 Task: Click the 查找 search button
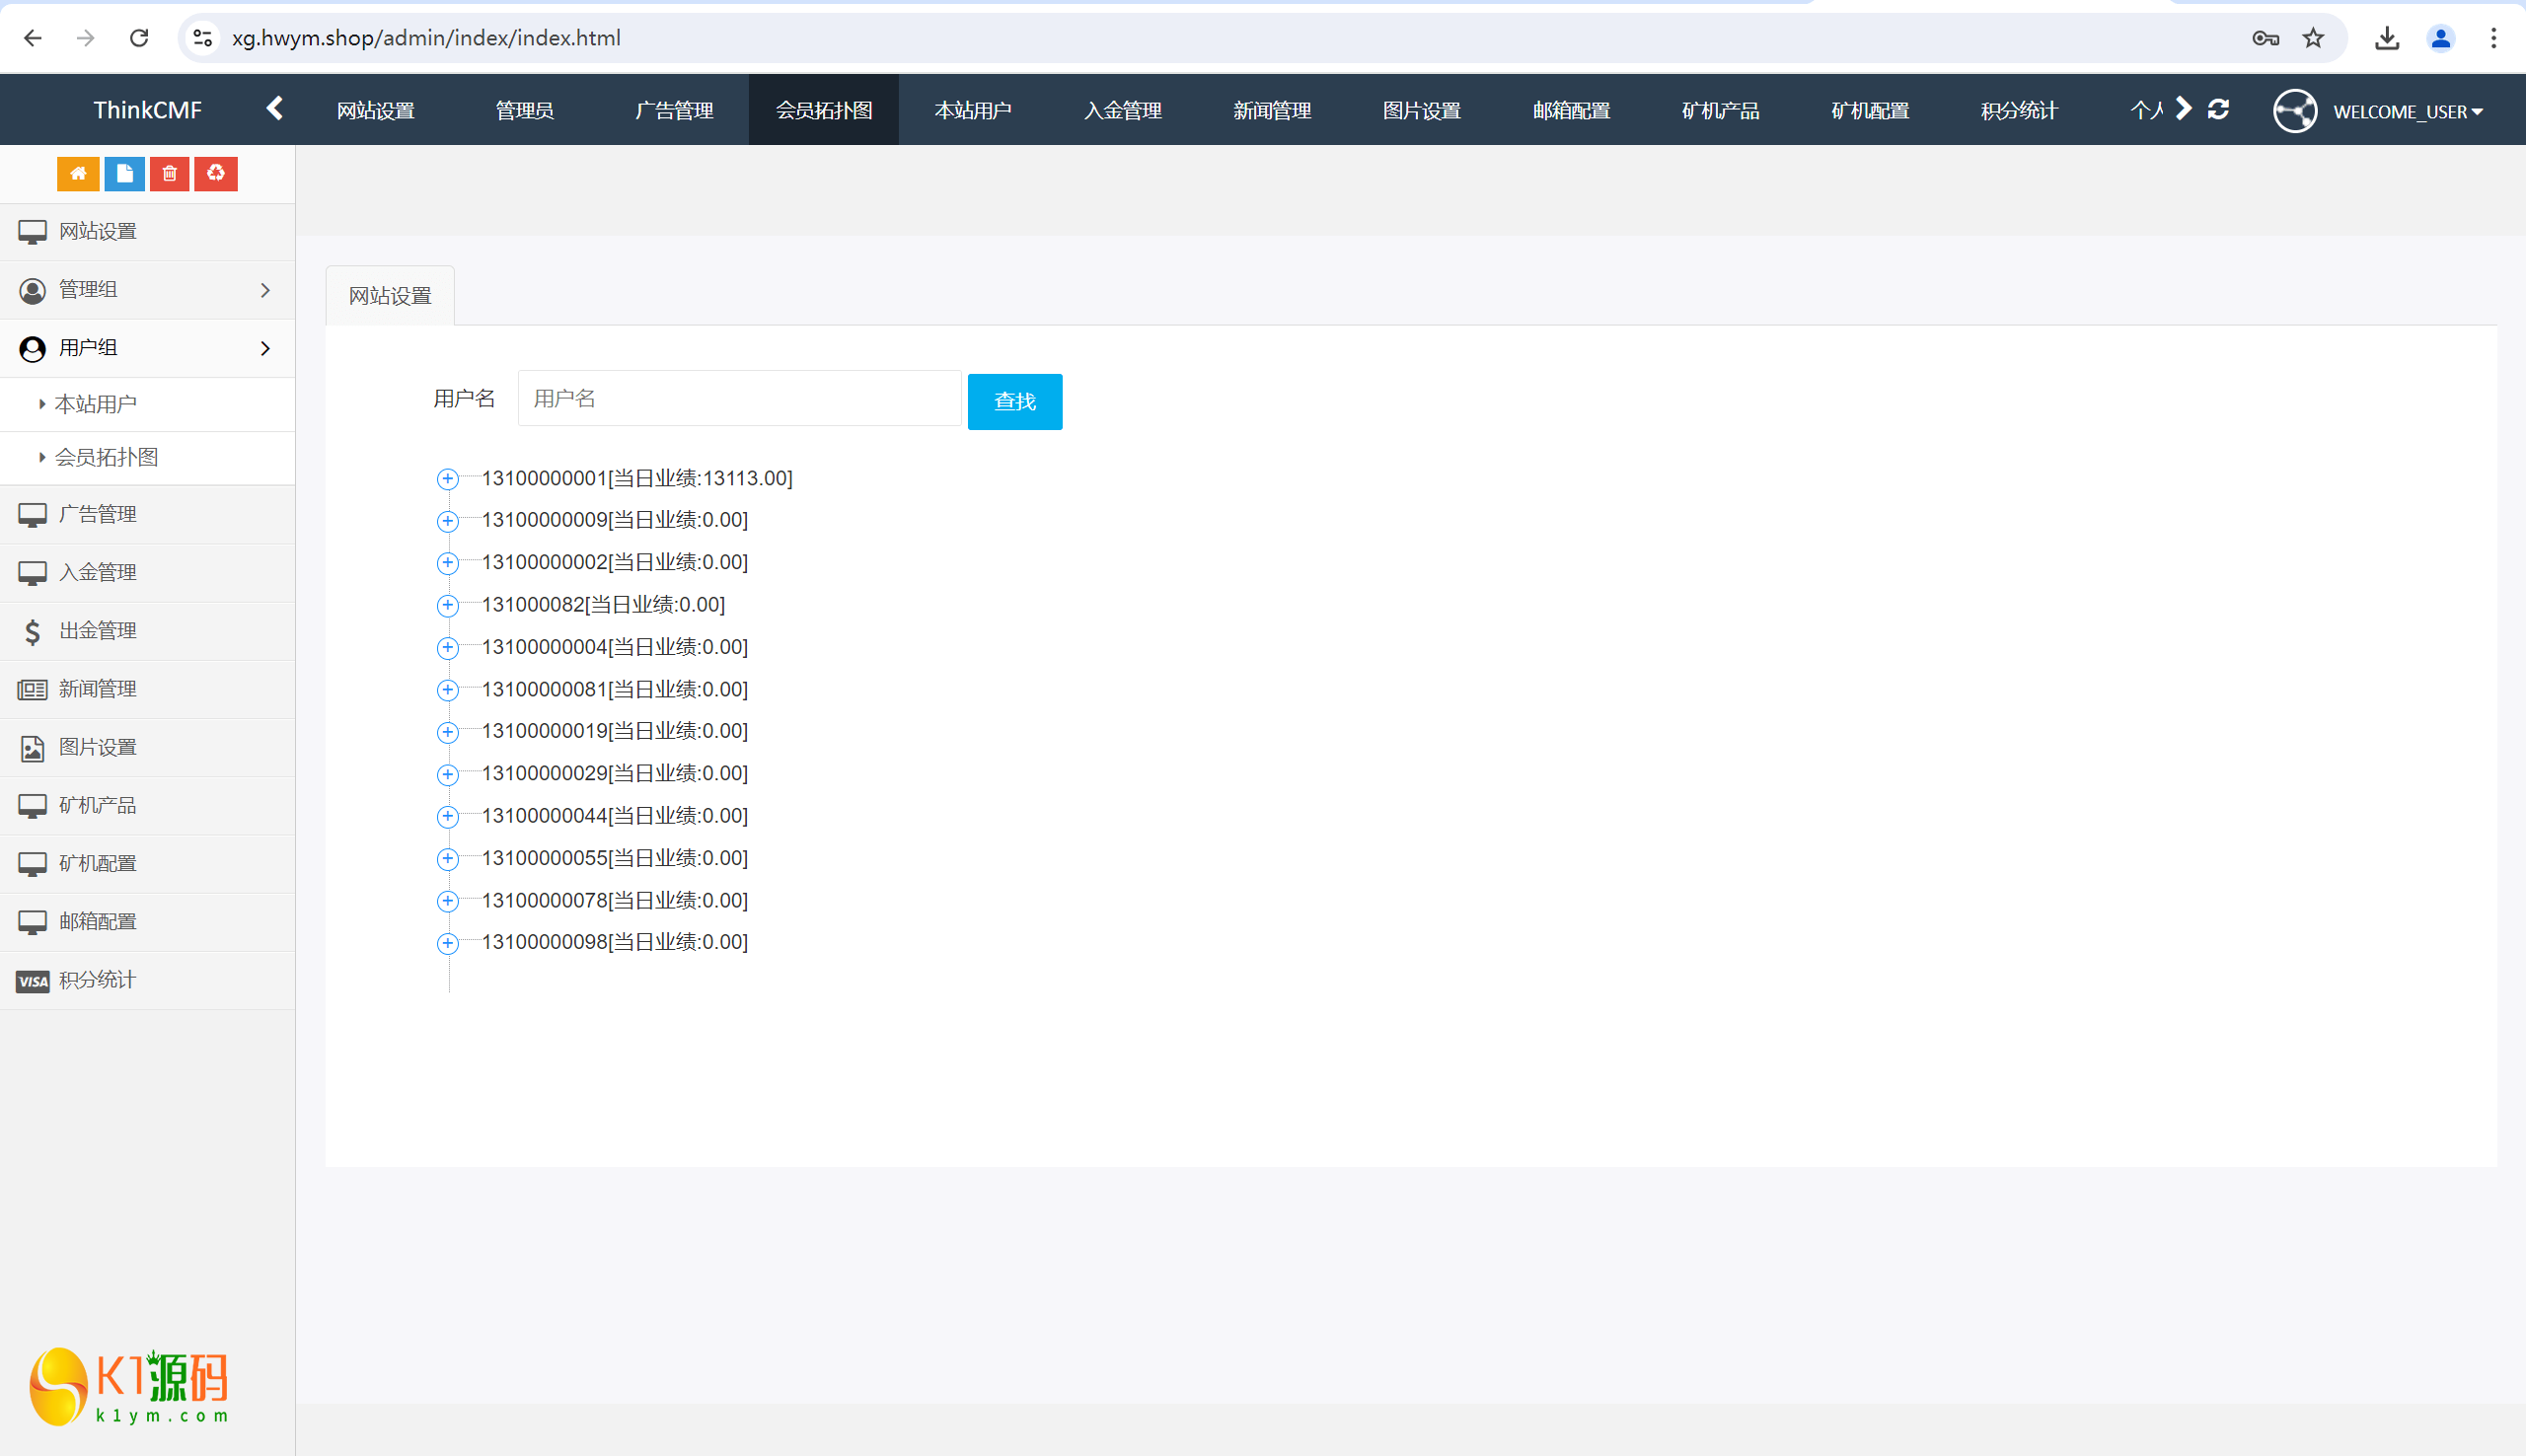click(x=1014, y=402)
